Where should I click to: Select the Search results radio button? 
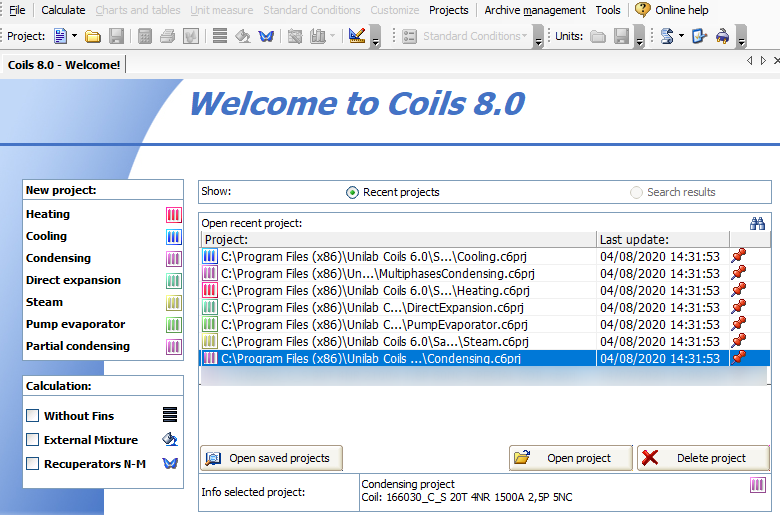[636, 193]
